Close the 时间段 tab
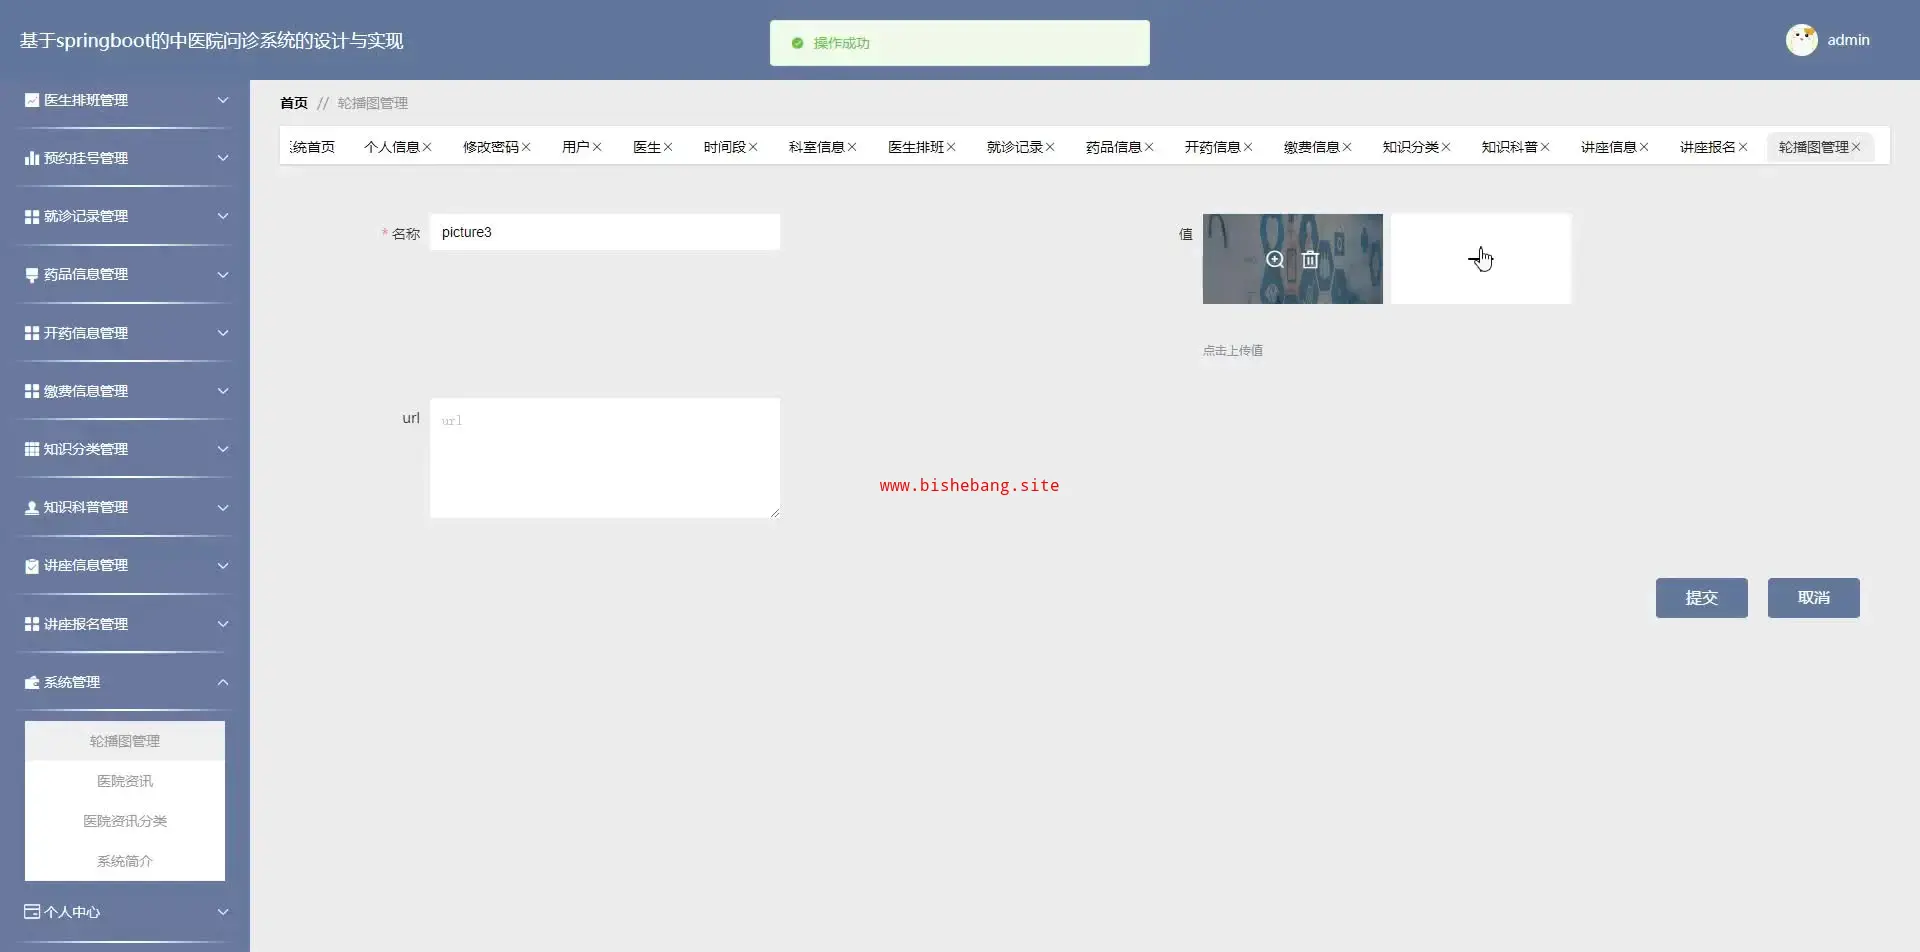The image size is (1920, 952). click(x=753, y=147)
